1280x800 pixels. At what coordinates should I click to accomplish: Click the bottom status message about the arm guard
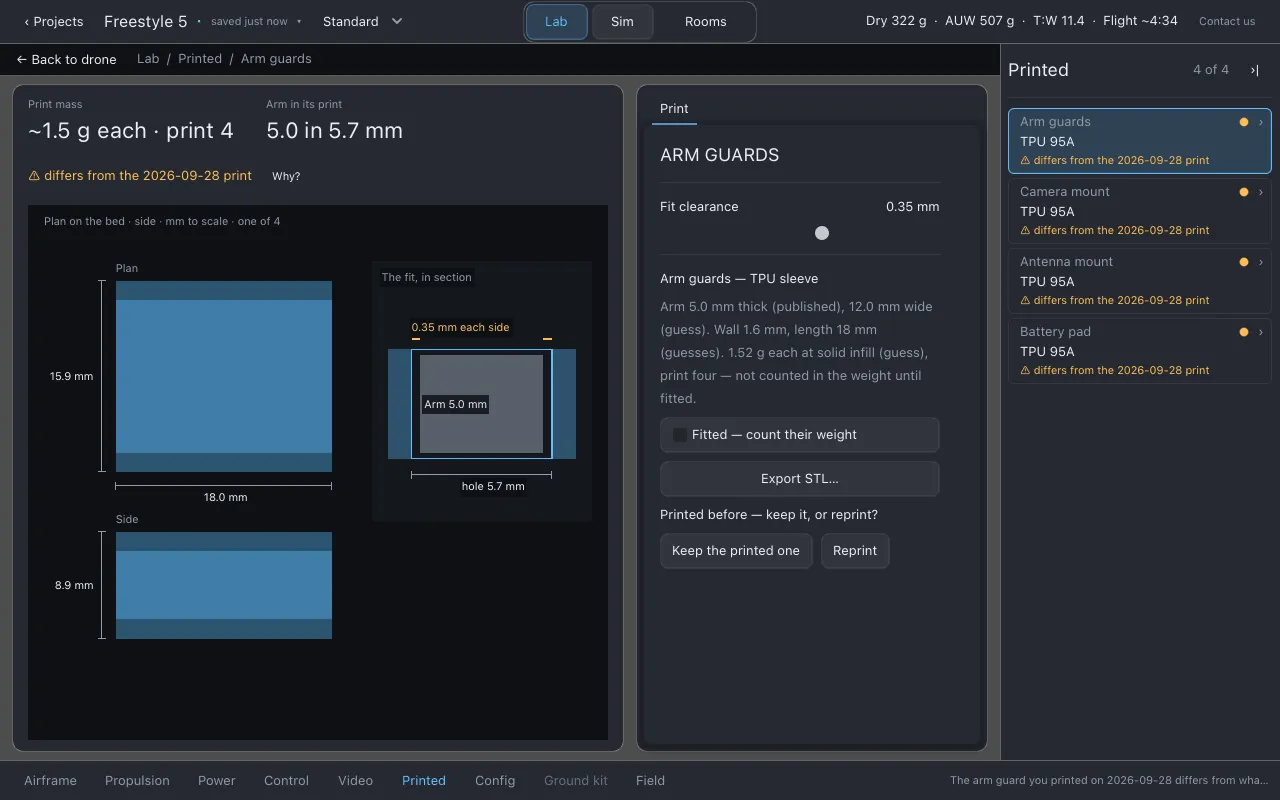pyautogui.click(x=1109, y=781)
